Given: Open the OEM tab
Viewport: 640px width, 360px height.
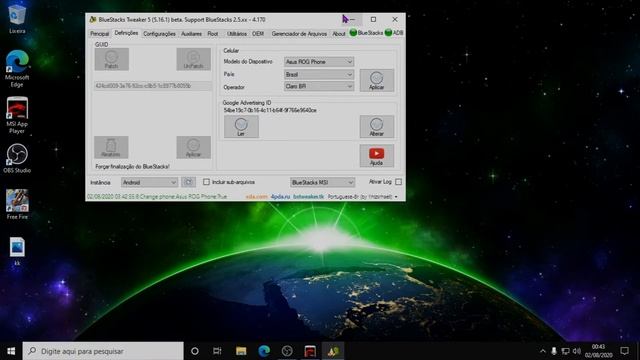Looking at the screenshot, I should coord(258,34).
